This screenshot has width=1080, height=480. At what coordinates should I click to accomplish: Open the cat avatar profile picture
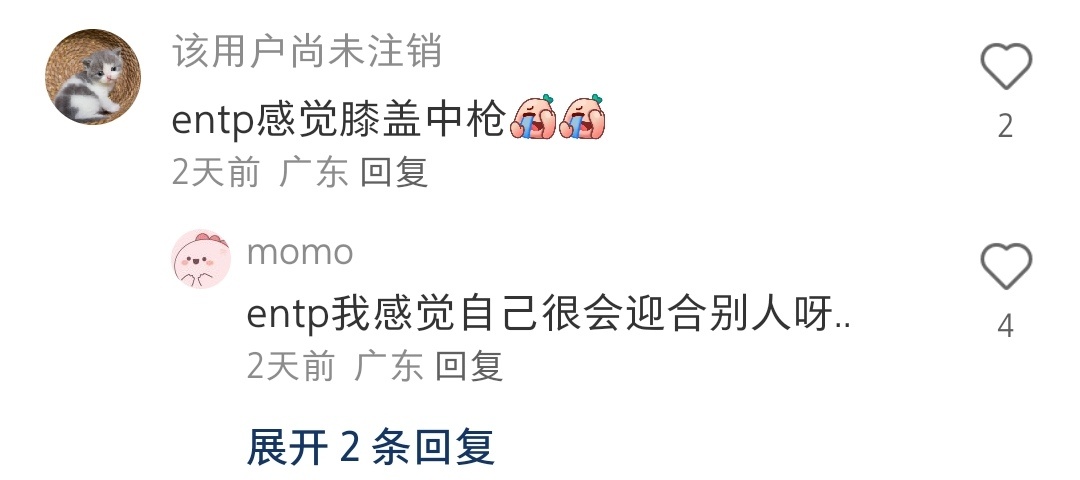coord(93,76)
